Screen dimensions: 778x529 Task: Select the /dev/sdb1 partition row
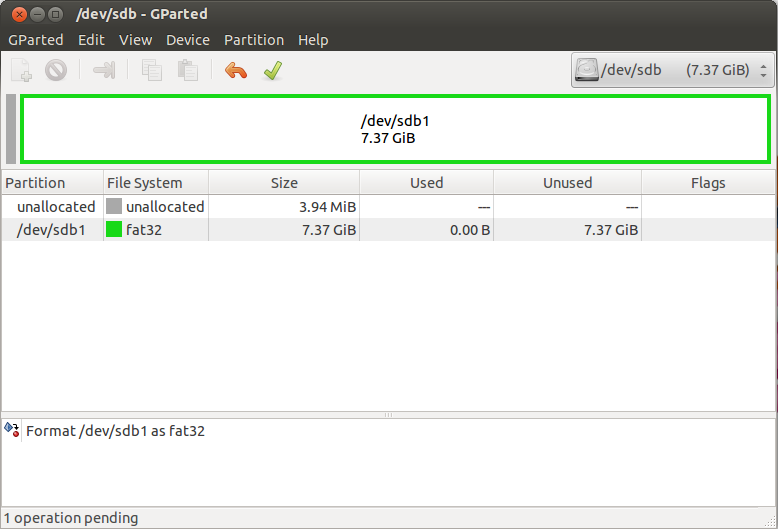(389, 230)
